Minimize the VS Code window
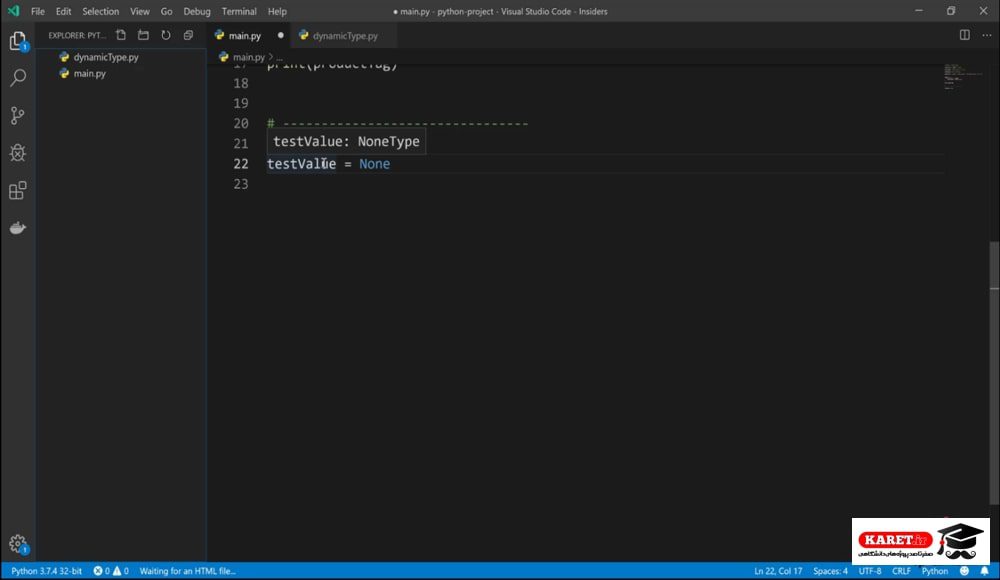 click(918, 11)
